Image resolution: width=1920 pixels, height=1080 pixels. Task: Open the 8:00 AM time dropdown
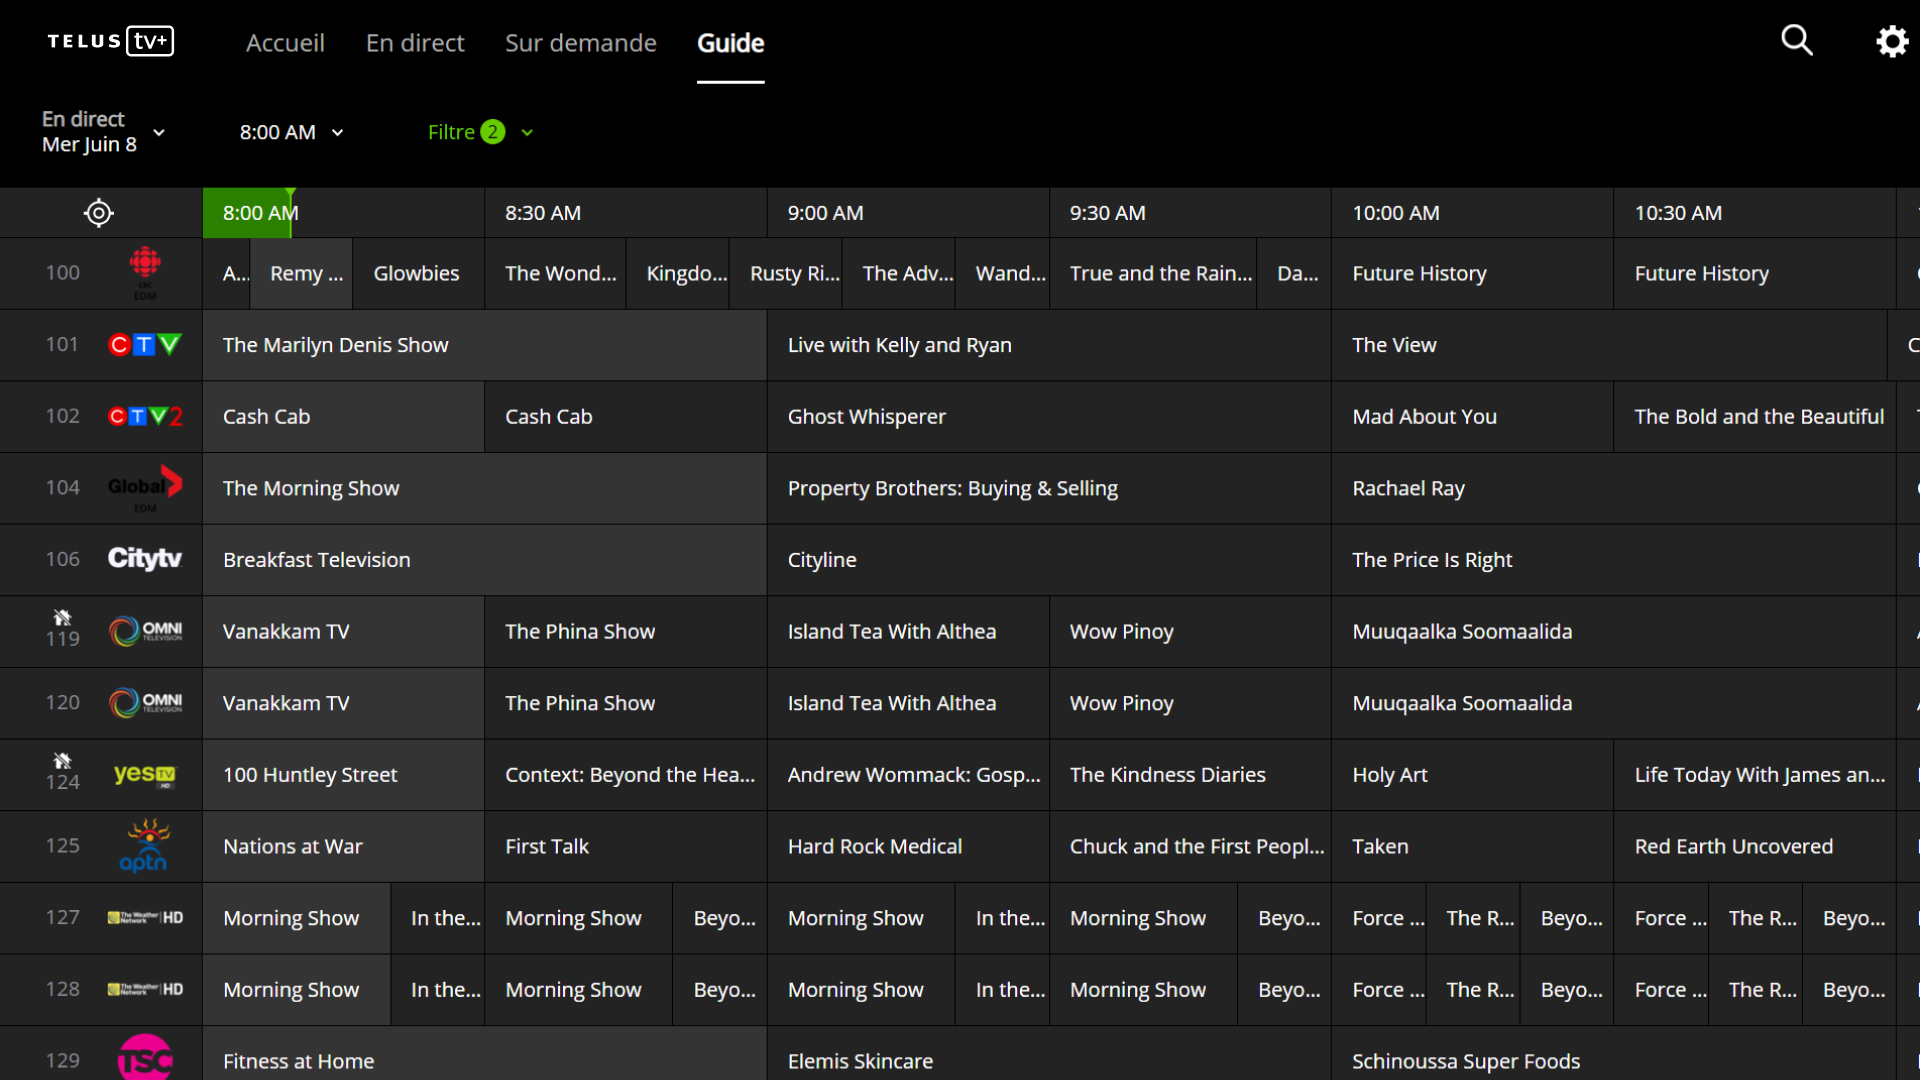(291, 132)
